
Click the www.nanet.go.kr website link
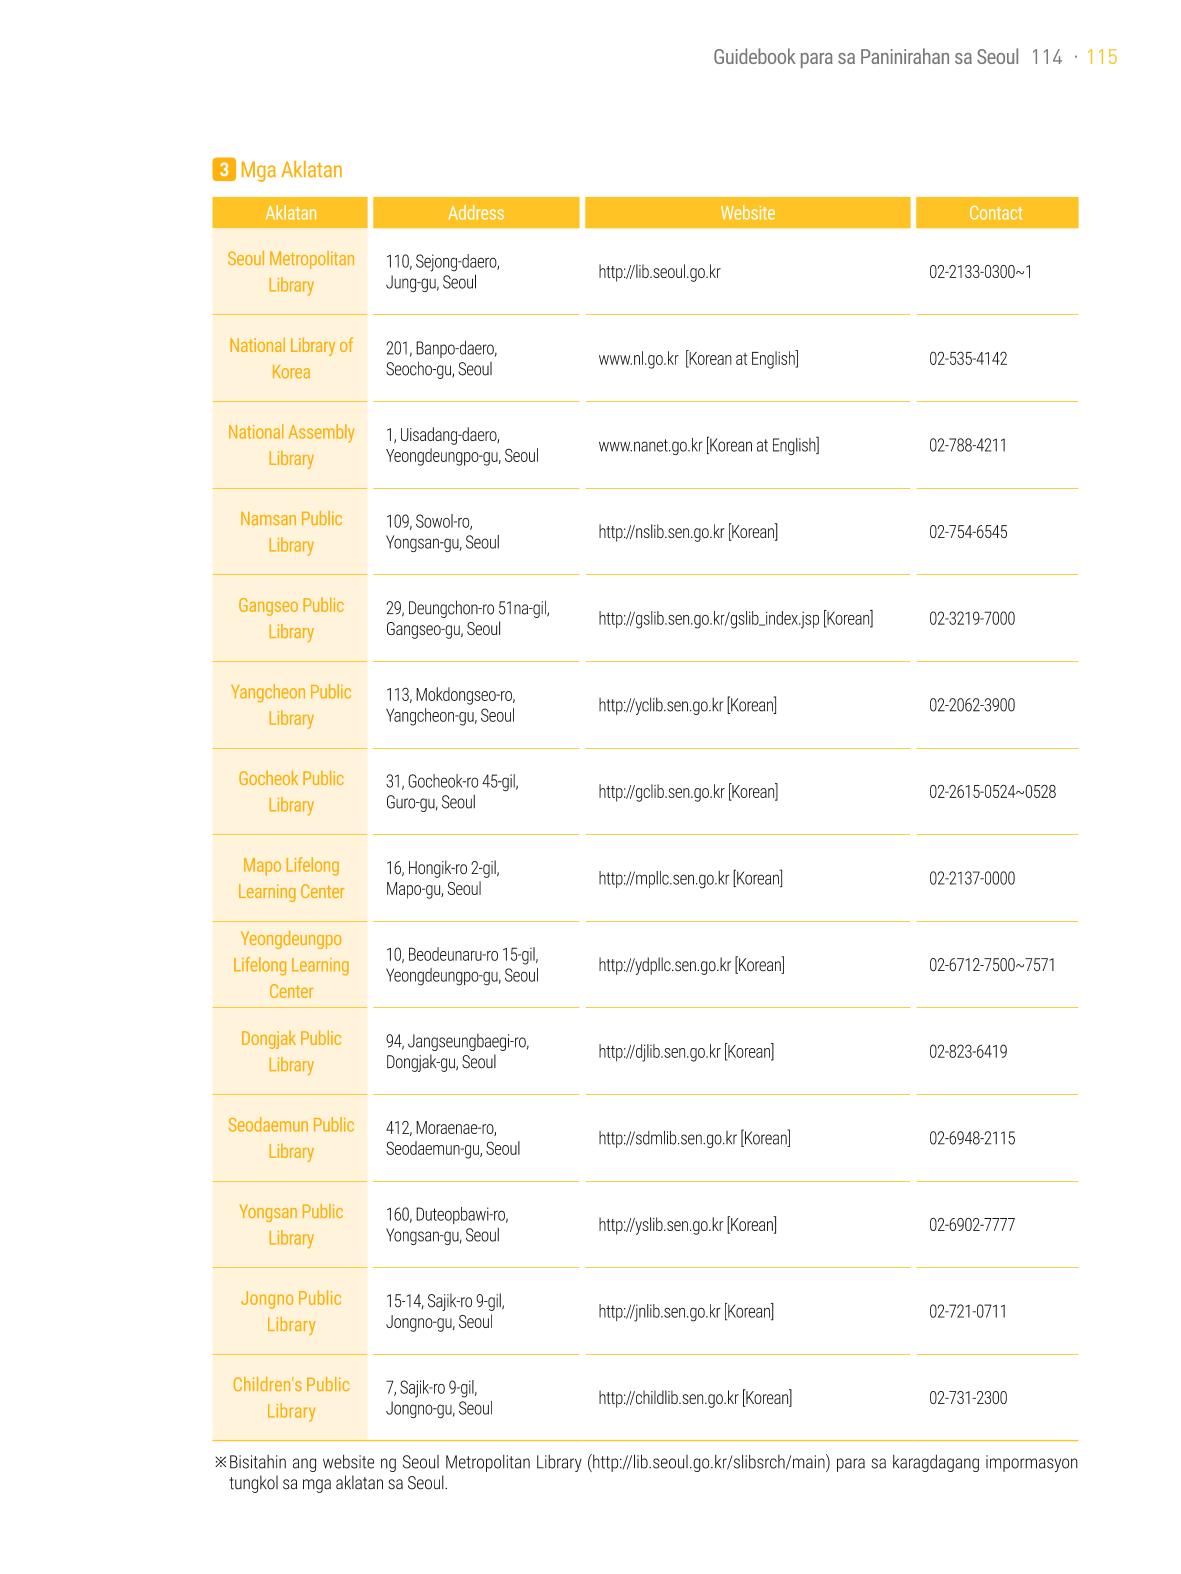point(650,446)
